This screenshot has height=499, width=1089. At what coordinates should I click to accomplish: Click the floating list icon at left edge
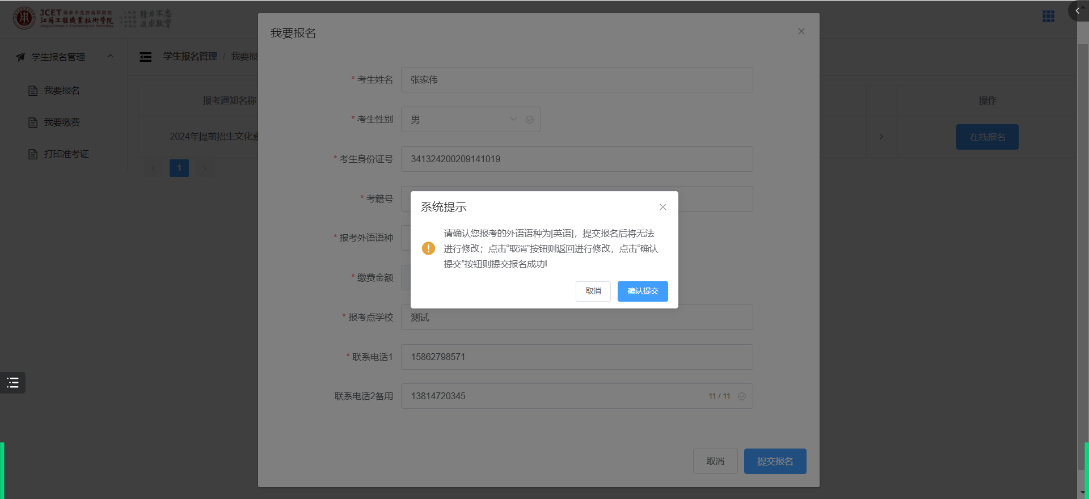pos(13,382)
